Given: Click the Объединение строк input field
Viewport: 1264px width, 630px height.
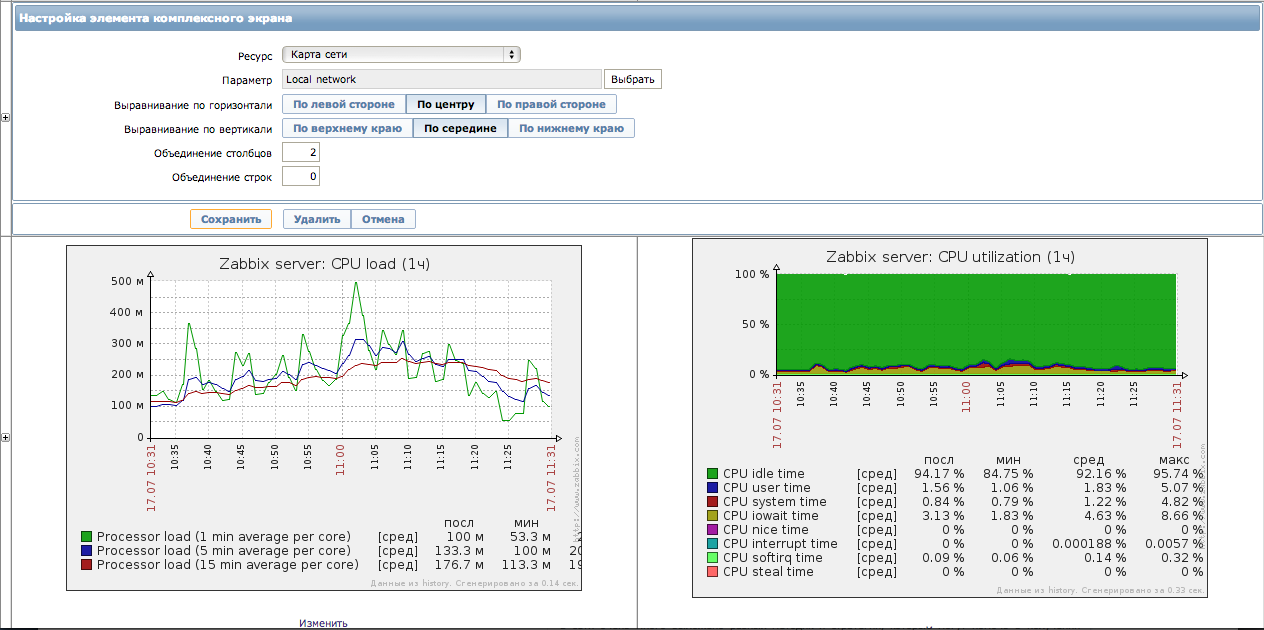Looking at the screenshot, I should point(301,176).
